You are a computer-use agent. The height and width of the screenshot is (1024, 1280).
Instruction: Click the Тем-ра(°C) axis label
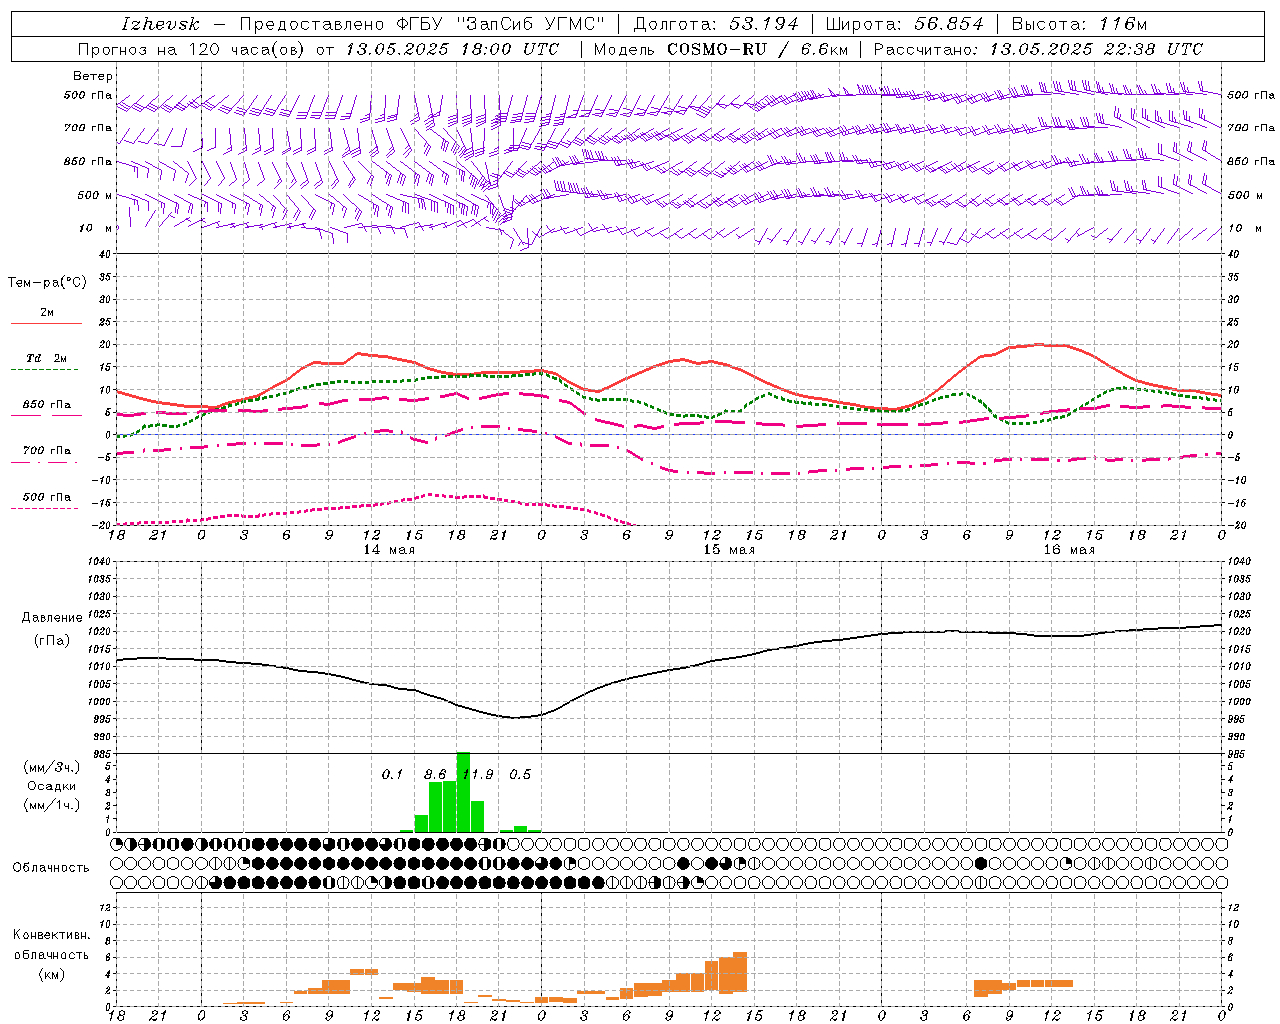coord(47,283)
